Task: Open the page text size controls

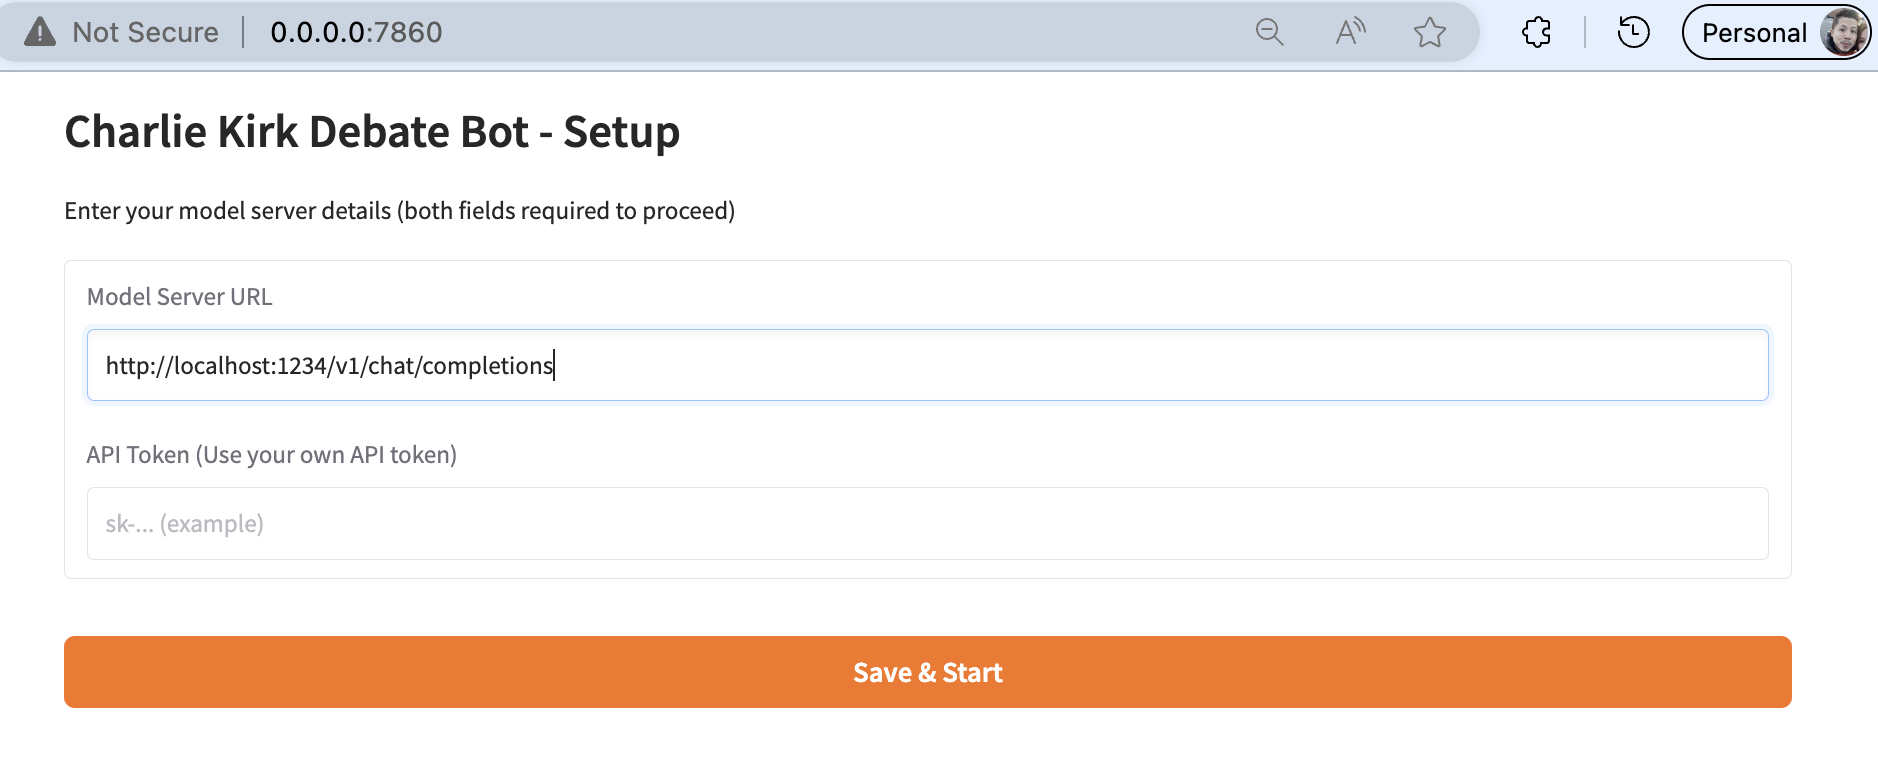Action: 1349,31
